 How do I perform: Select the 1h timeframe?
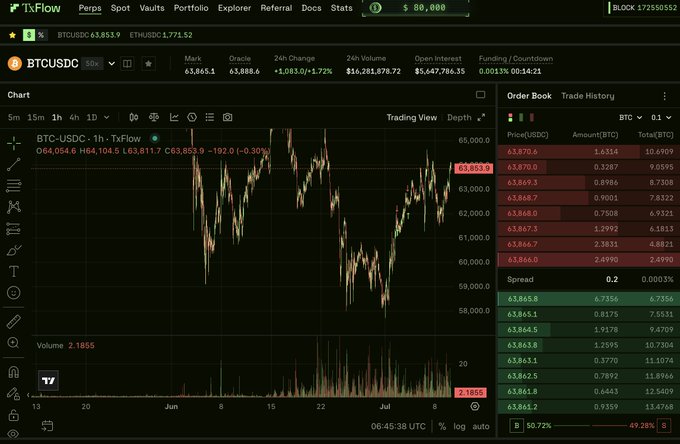tap(57, 118)
